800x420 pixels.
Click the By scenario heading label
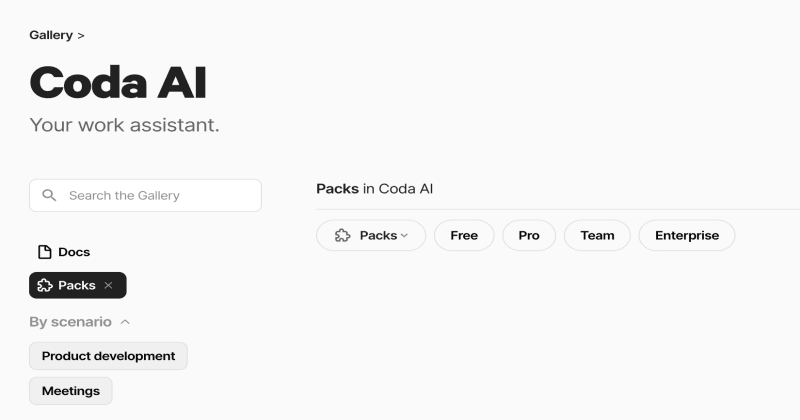tap(70, 322)
